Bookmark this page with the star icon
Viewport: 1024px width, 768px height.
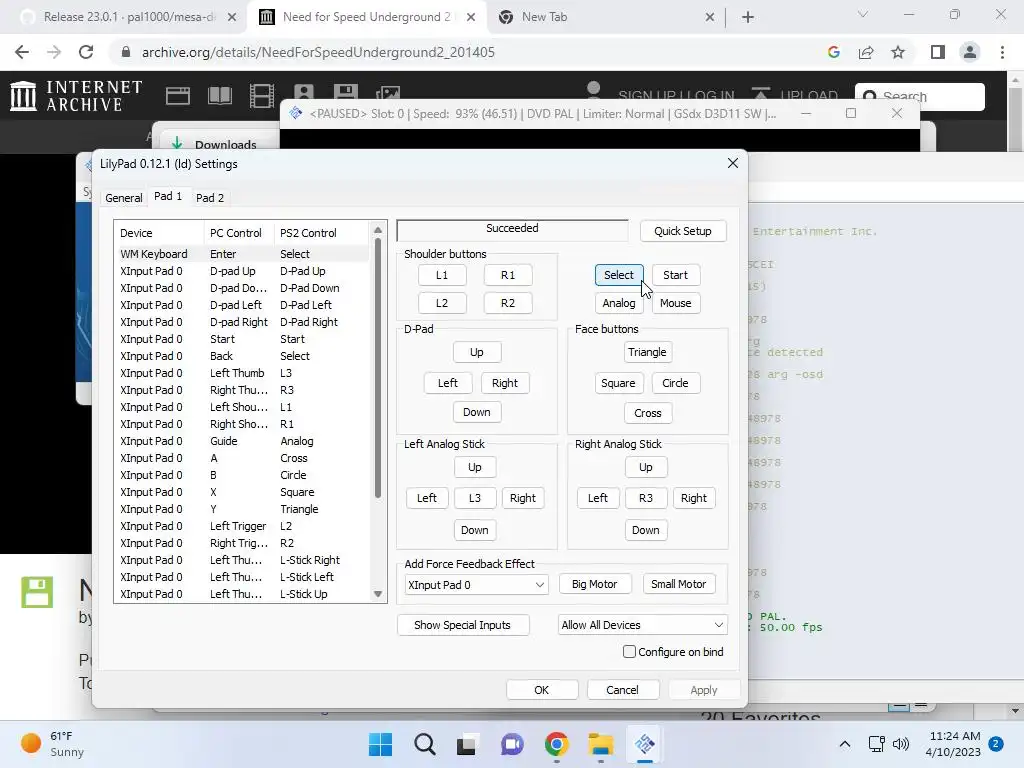(x=898, y=52)
